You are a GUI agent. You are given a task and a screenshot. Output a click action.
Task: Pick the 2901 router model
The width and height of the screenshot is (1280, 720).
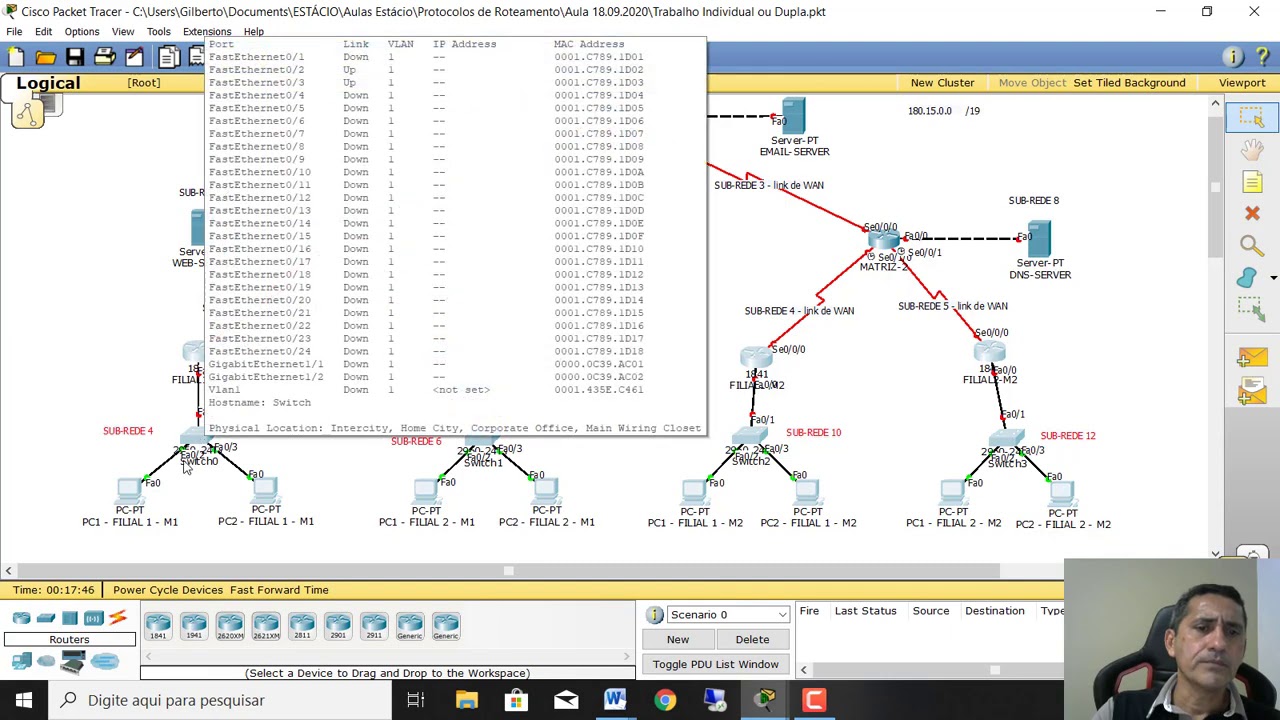coord(338,625)
